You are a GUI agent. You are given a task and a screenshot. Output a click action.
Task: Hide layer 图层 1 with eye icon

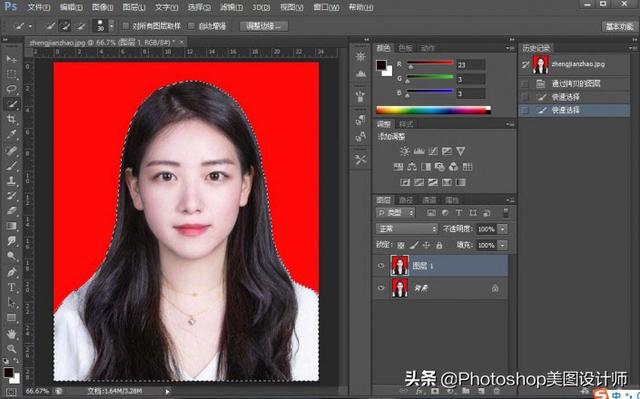[x=381, y=266]
